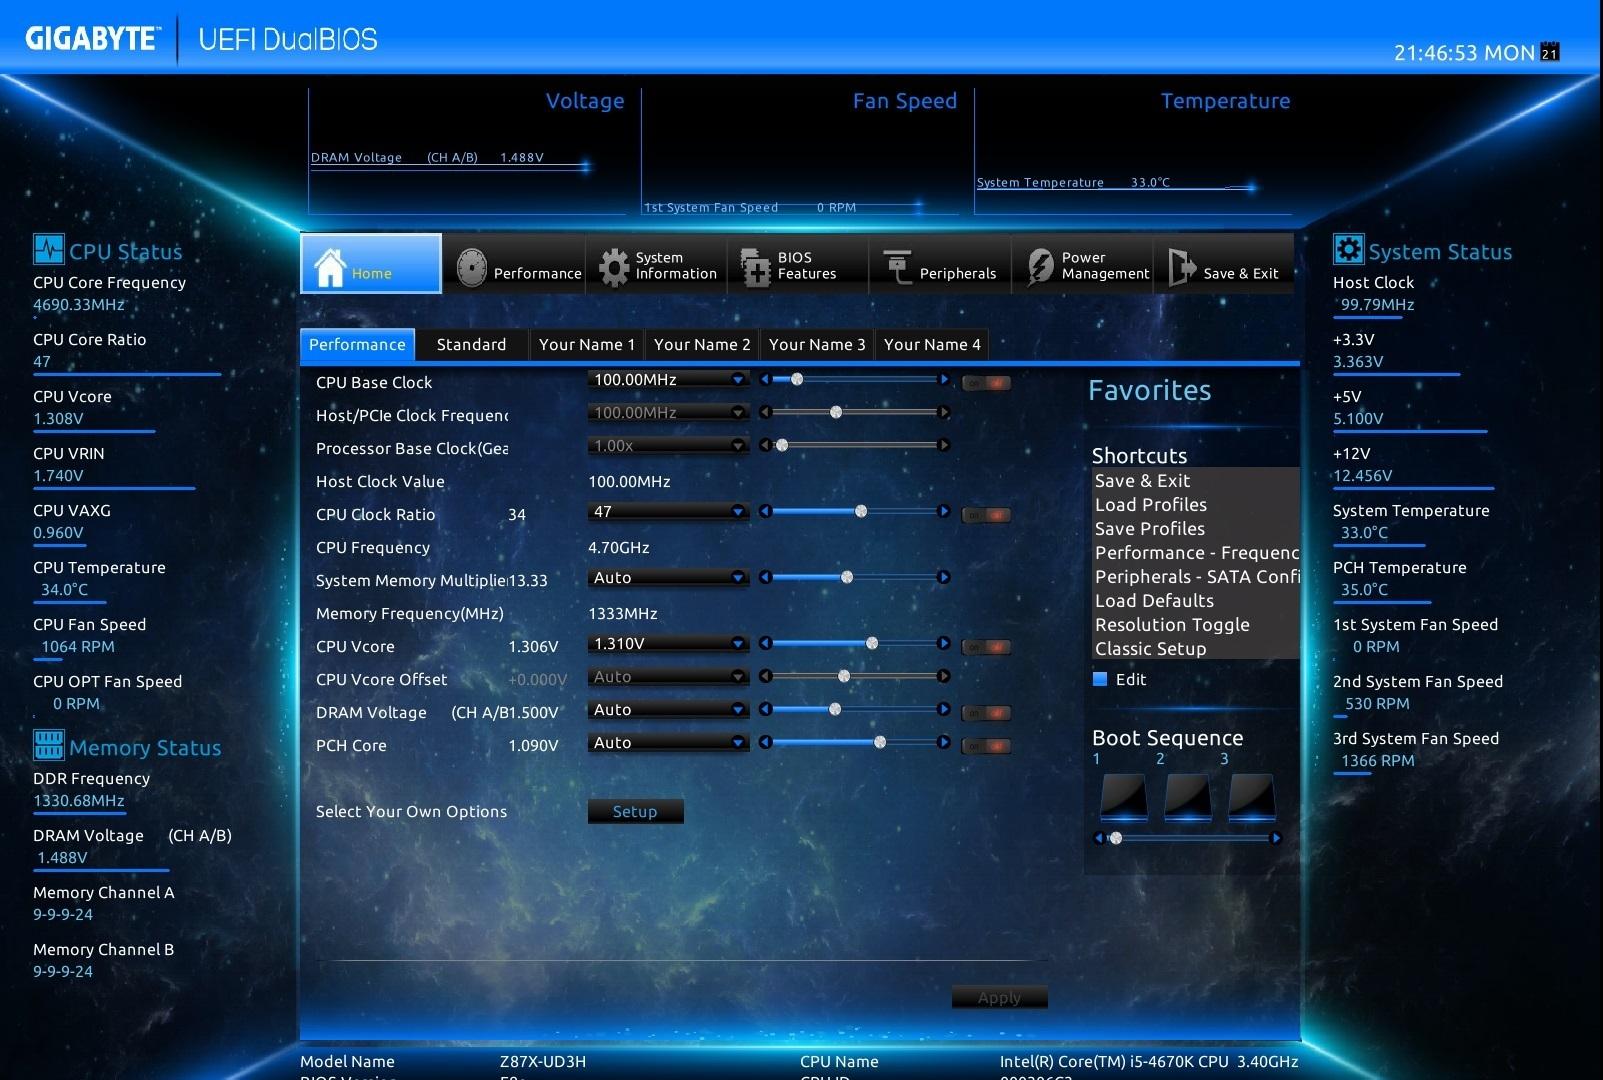
Task: Click boot sequence scroll right arrow
Action: [1275, 838]
